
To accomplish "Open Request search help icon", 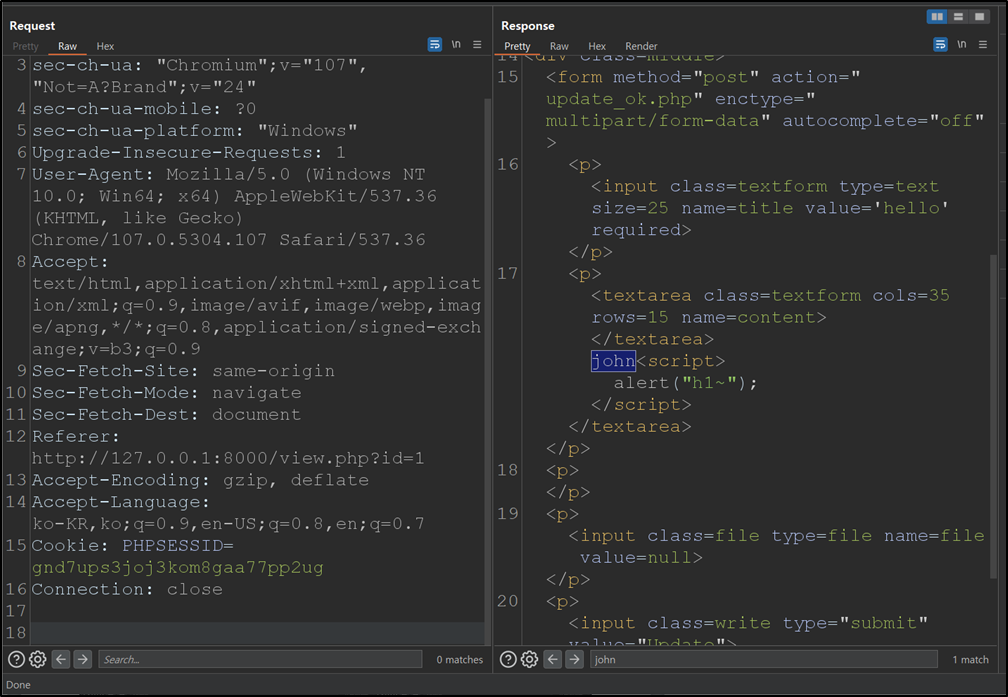I will coord(17,659).
